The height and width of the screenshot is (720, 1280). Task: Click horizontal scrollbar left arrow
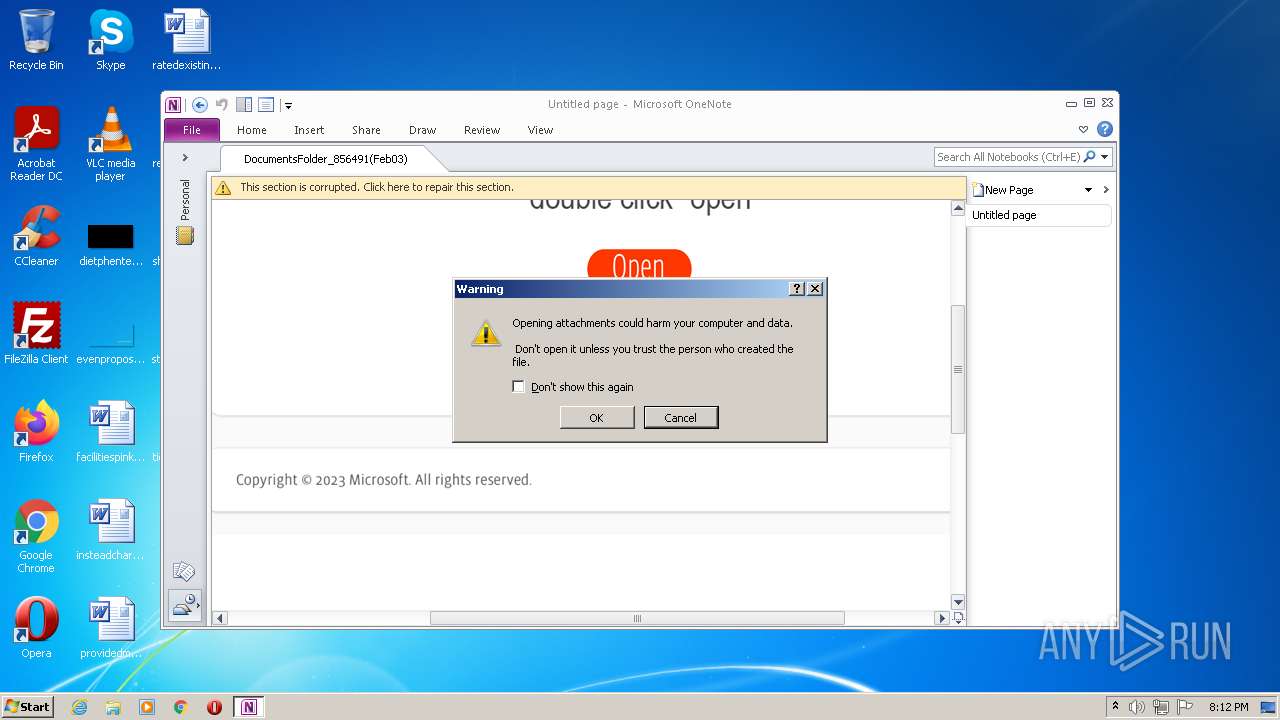(x=220, y=618)
